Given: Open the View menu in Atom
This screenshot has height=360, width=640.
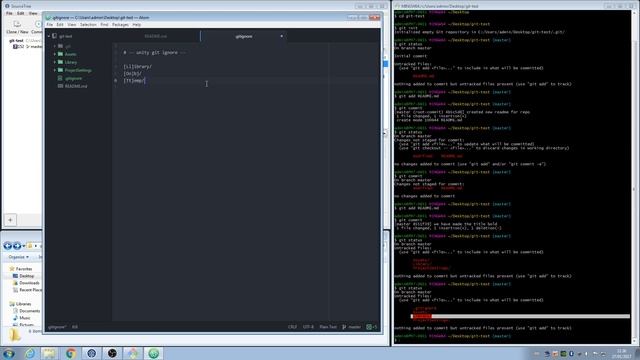Looking at the screenshot, I should pyautogui.click(x=72, y=25).
